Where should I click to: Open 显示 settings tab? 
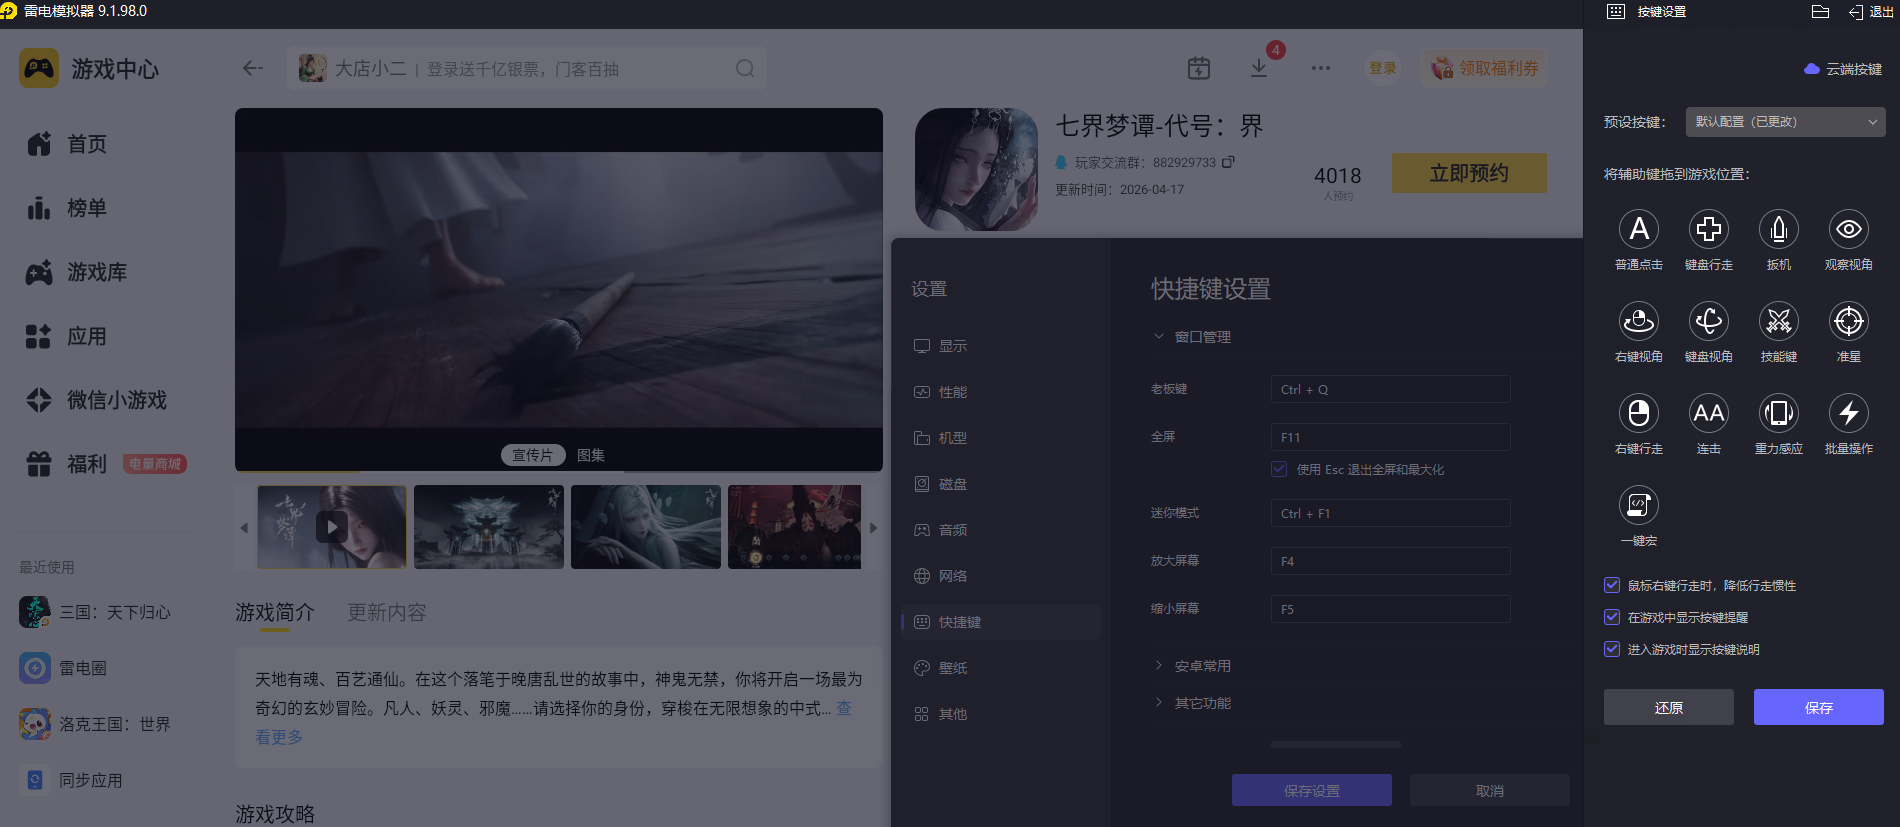click(1000, 346)
